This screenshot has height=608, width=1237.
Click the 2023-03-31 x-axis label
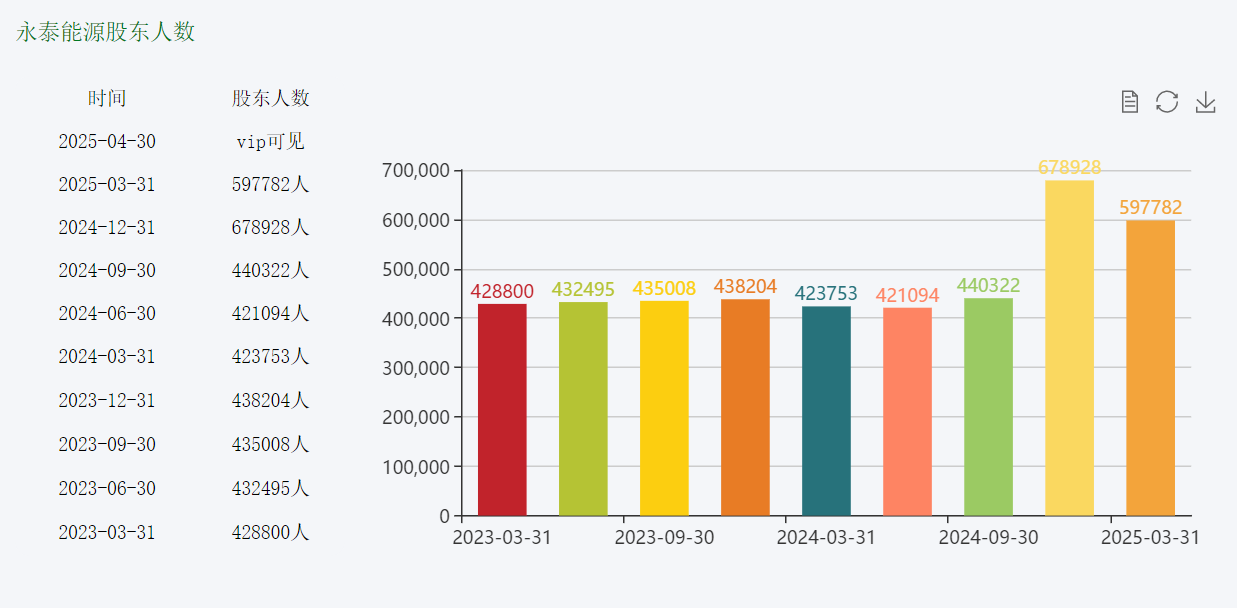tap(502, 538)
